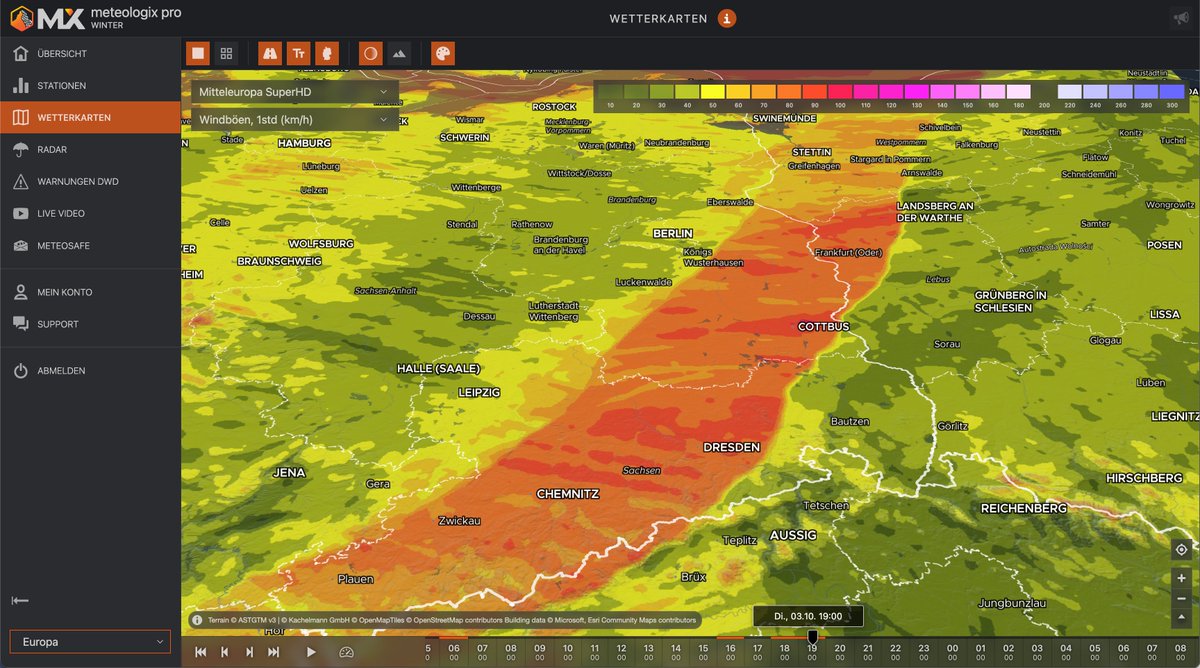Center map on my location
1200x668 pixels.
1181,549
